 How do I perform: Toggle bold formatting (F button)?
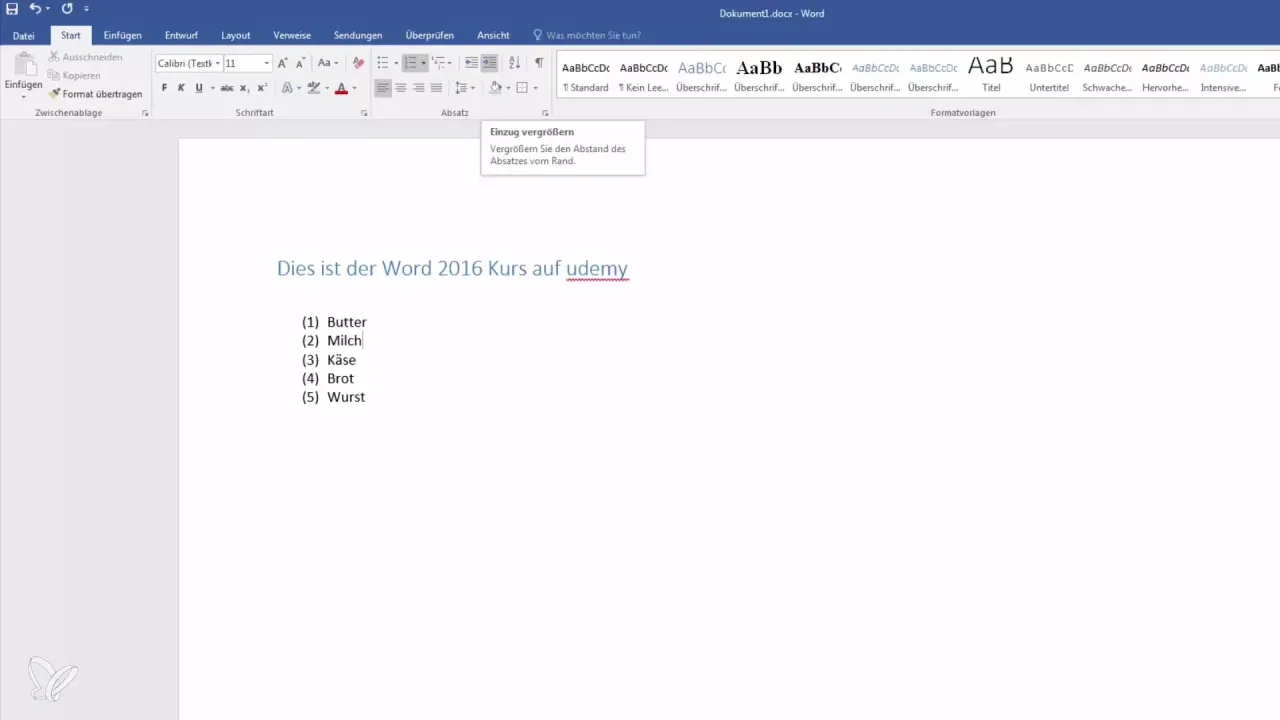coord(165,88)
